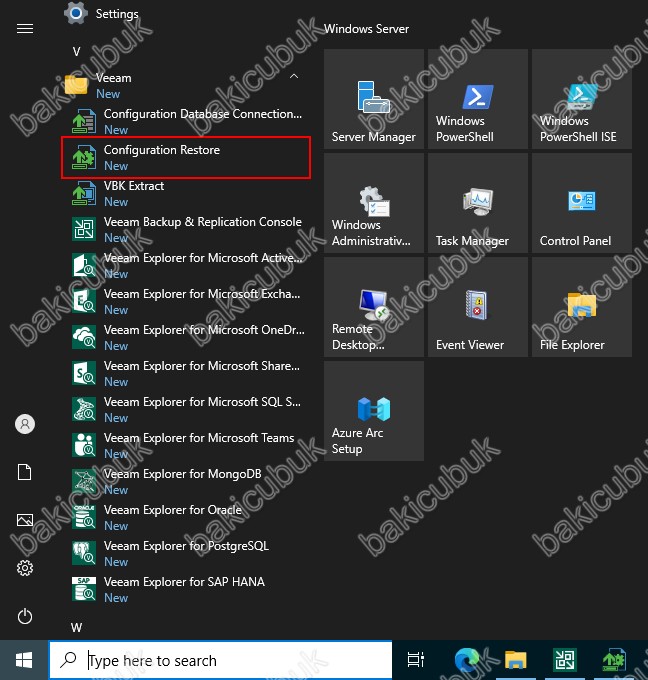This screenshot has height=680, width=648.
Task: Open Windows Administrative Tools tile
Action: 374,203
